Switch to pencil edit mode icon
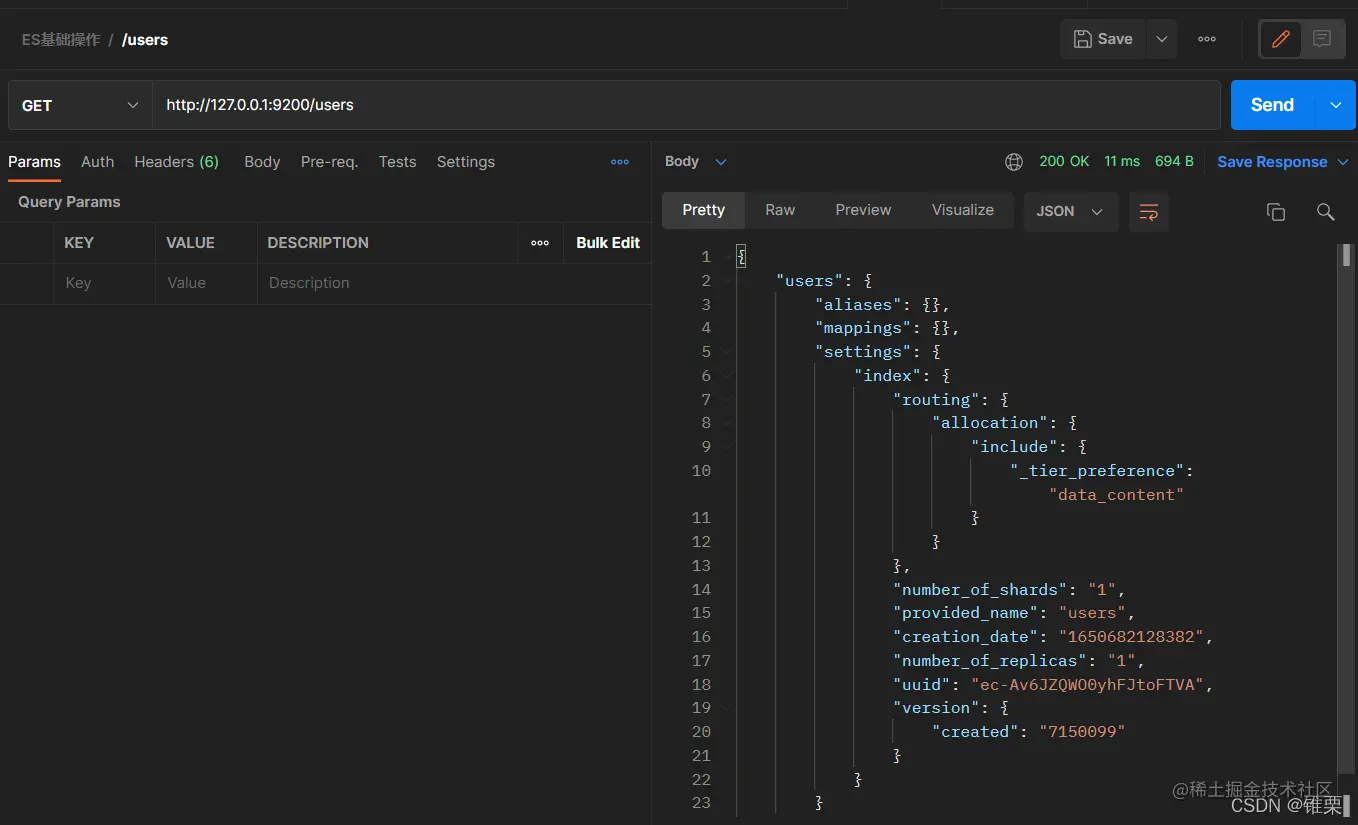This screenshot has height=825, width=1358. point(1281,39)
